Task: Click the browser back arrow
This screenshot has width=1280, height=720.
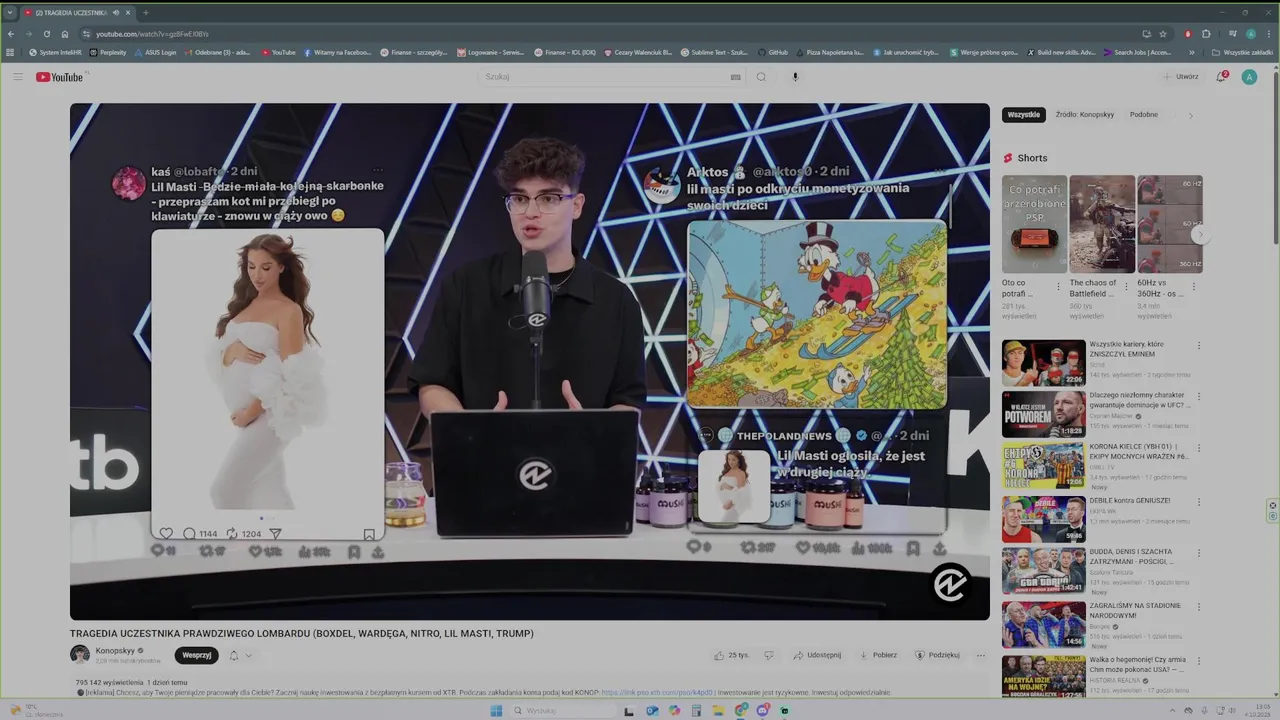Action: point(11,34)
